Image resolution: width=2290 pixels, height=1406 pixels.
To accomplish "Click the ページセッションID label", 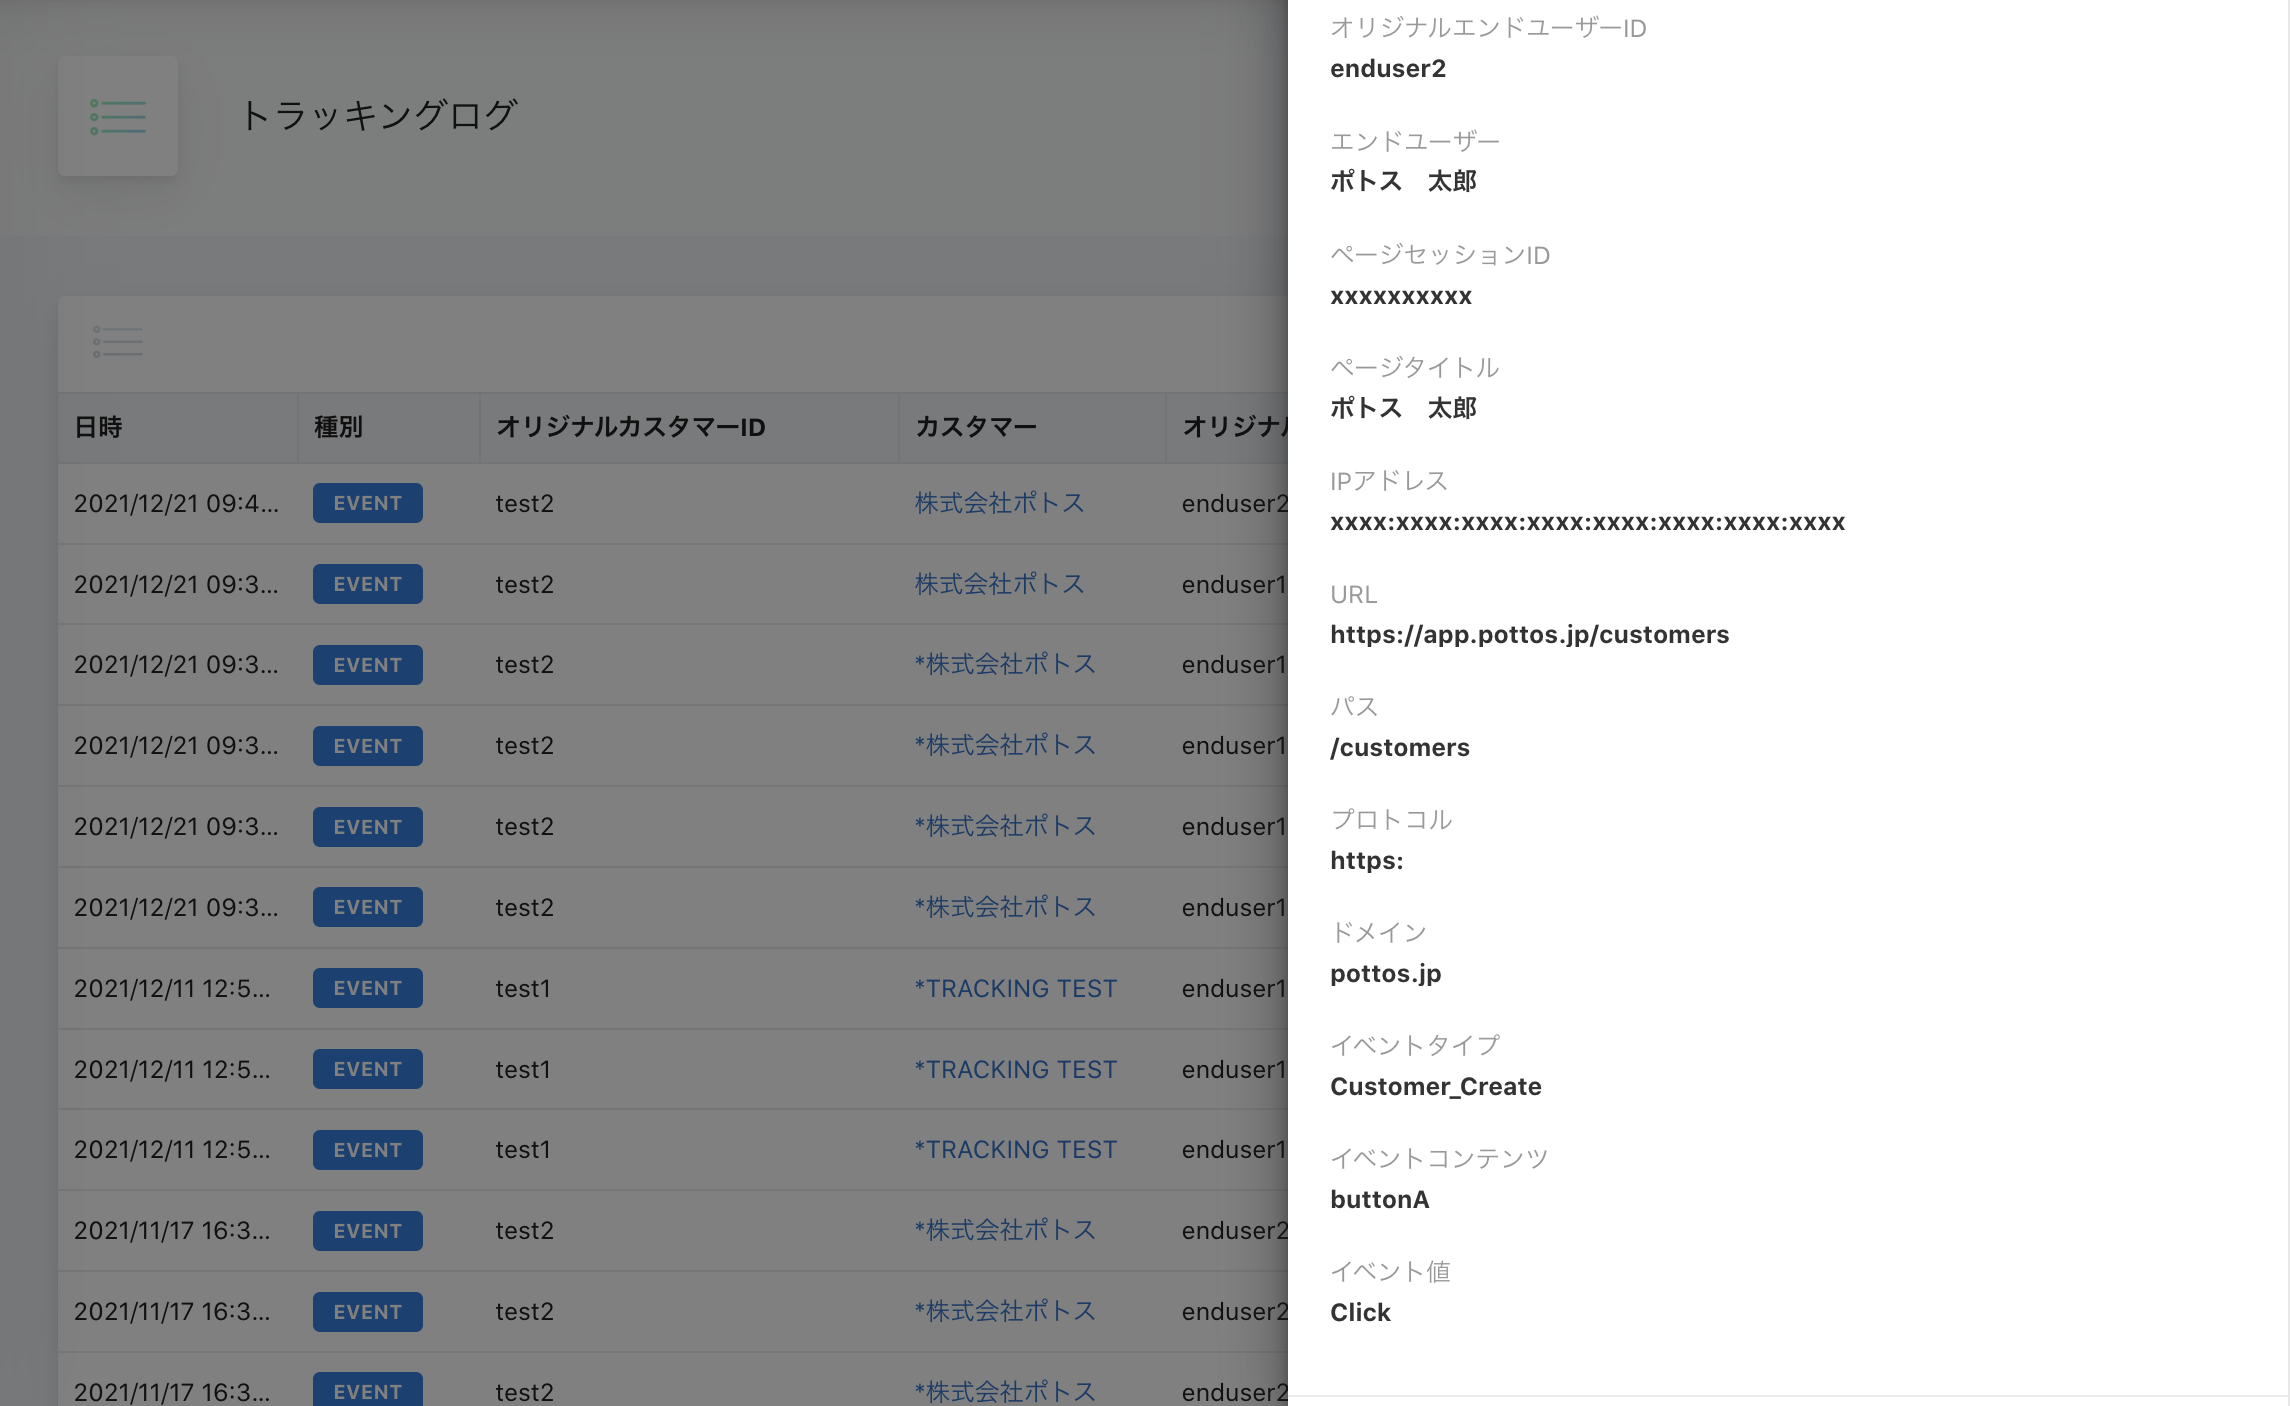I will pos(1440,255).
